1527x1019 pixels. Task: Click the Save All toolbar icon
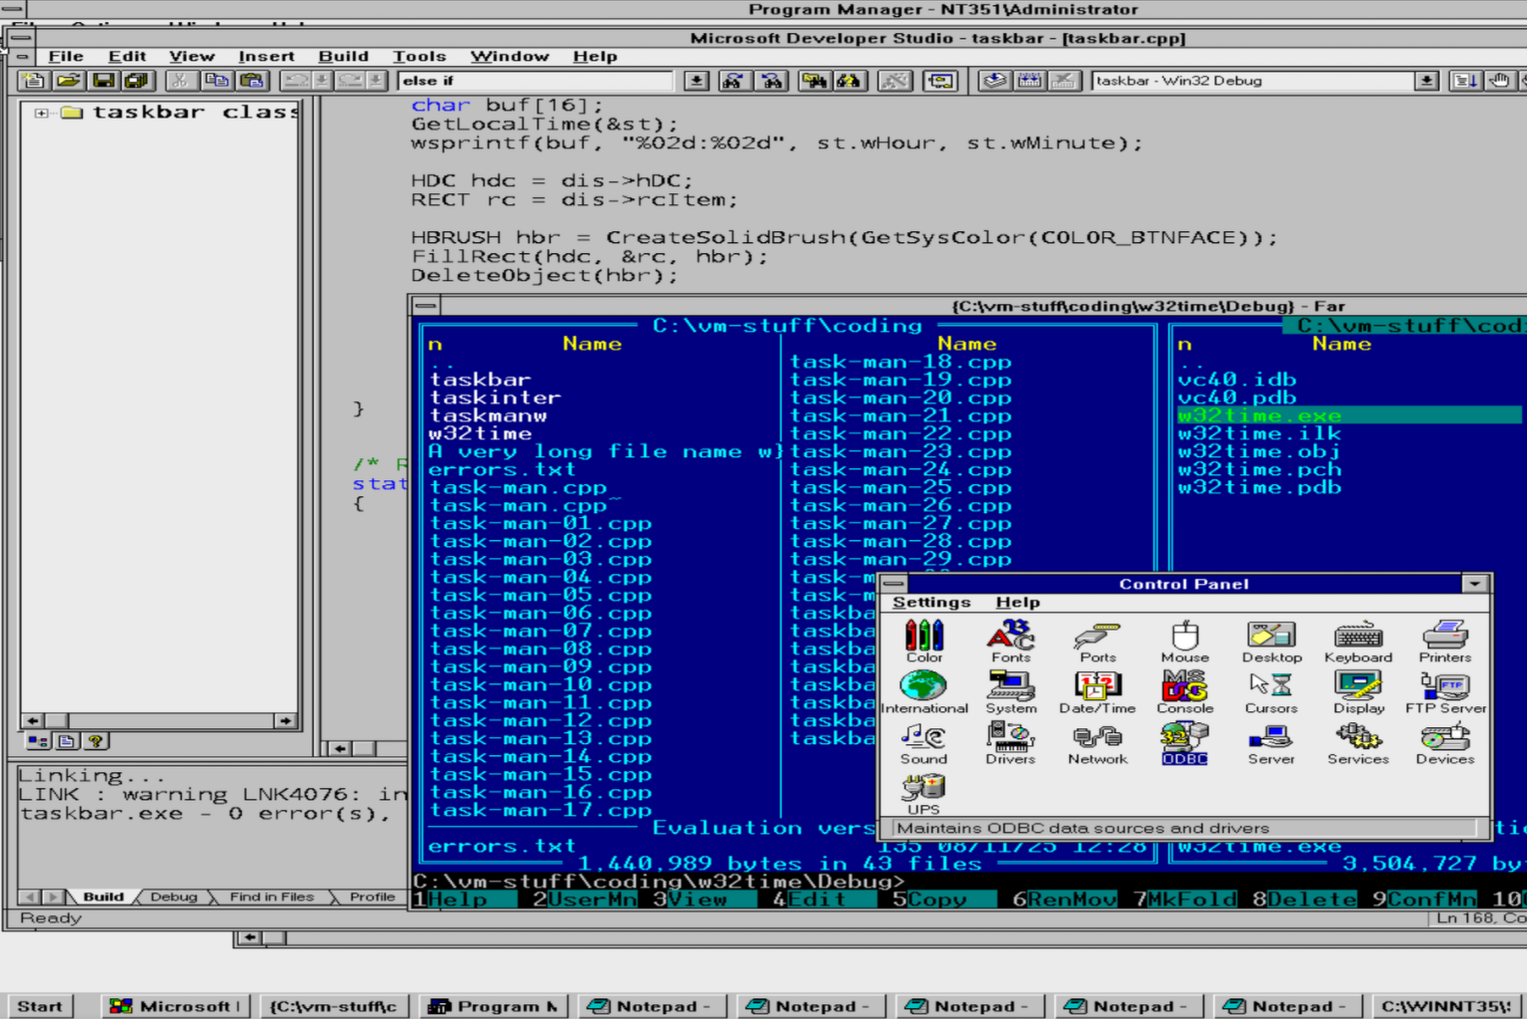click(x=136, y=81)
